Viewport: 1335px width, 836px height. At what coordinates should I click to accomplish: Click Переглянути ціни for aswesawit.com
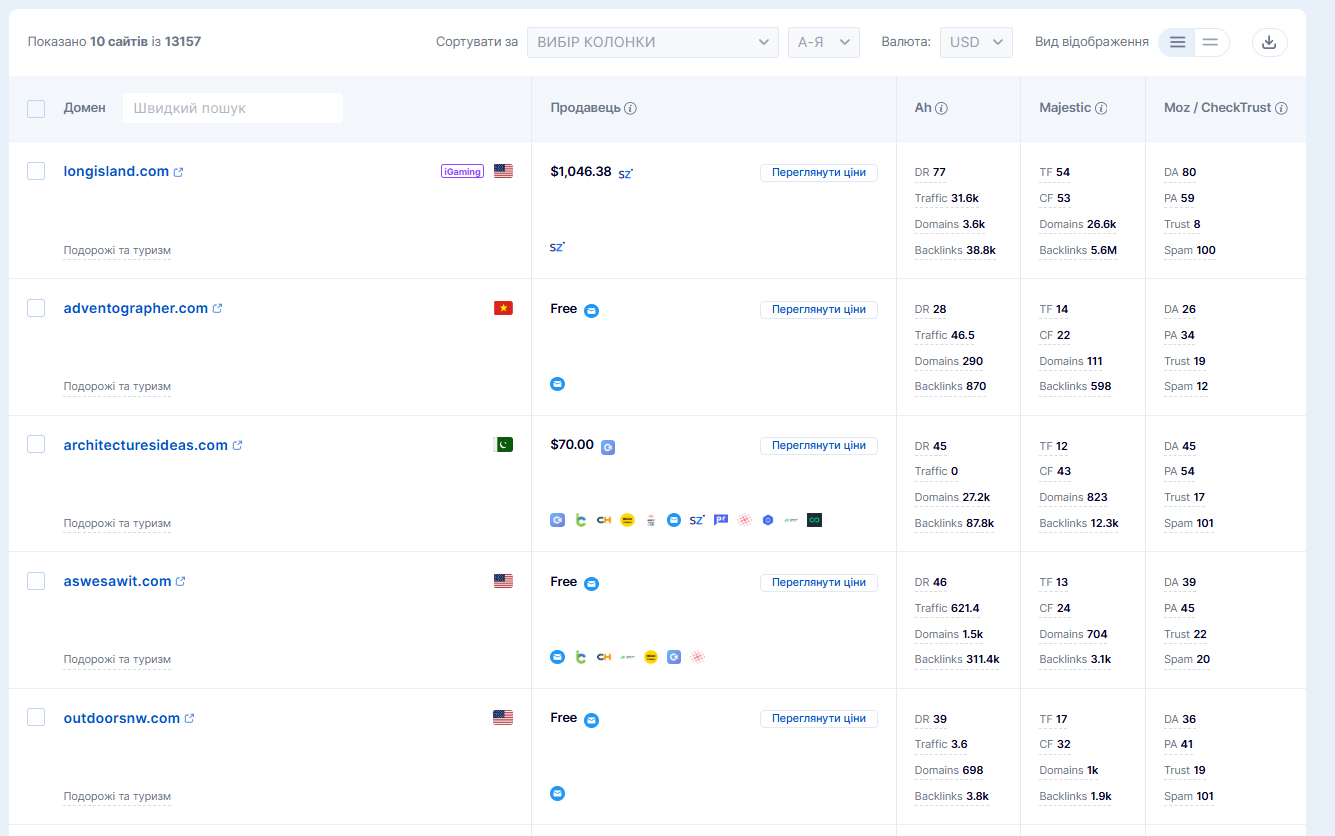[819, 582]
